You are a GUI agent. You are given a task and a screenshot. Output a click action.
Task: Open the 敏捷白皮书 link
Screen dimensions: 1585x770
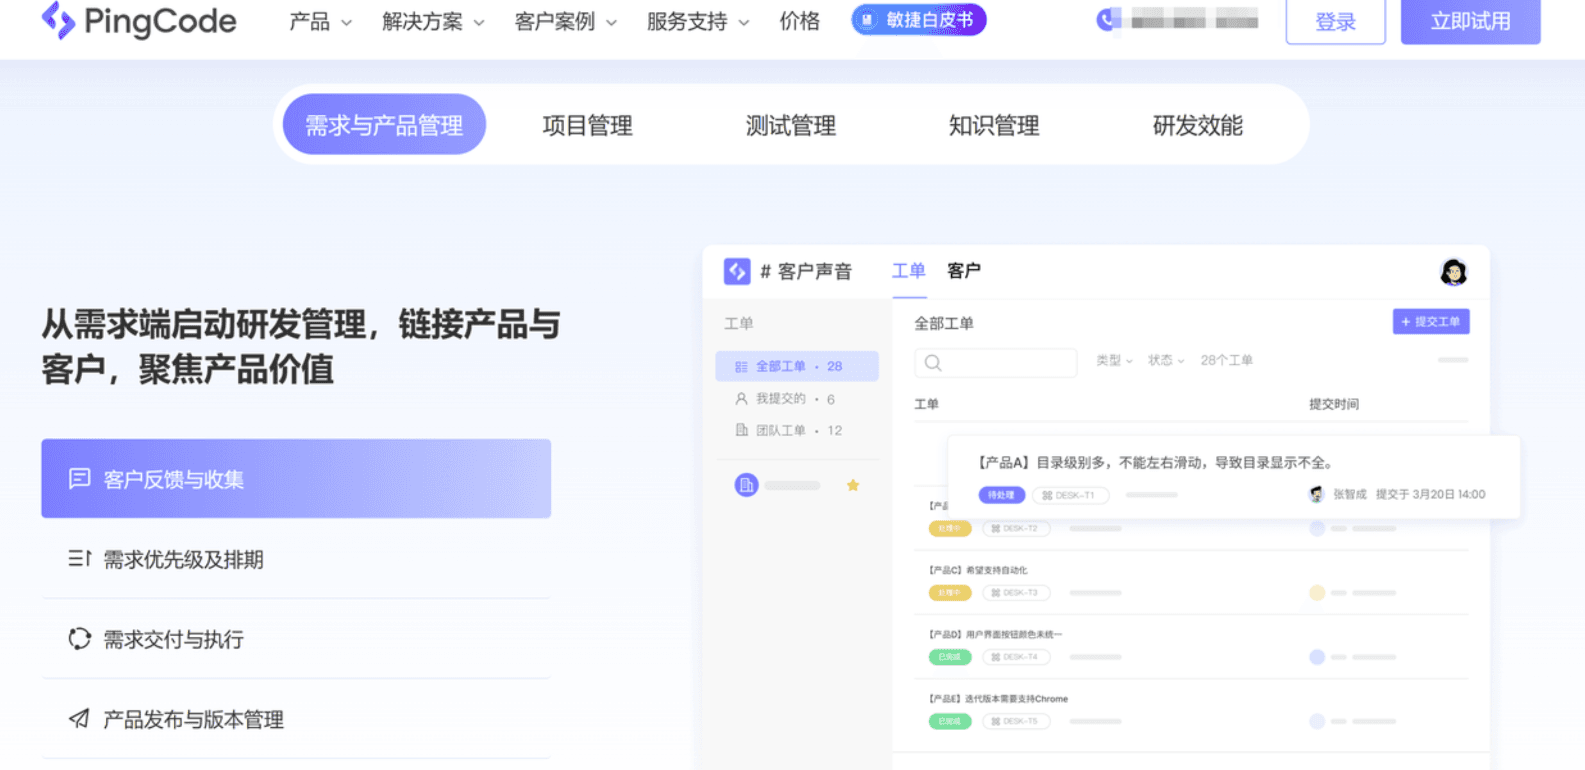(x=919, y=20)
